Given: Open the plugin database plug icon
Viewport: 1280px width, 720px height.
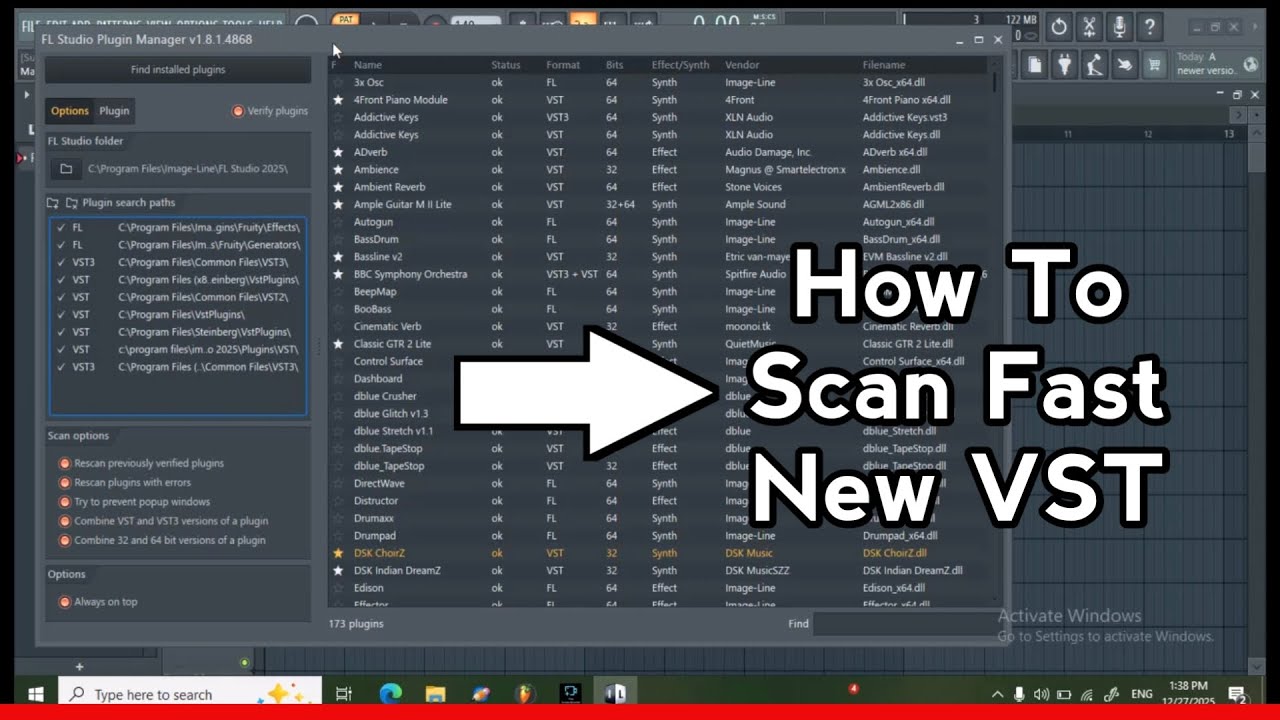Looking at the screenshot, I should [x=1066, y=65].
